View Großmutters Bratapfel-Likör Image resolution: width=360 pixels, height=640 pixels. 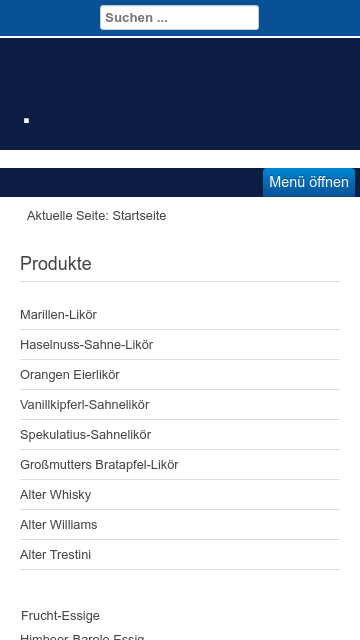[x=99, y=464]
